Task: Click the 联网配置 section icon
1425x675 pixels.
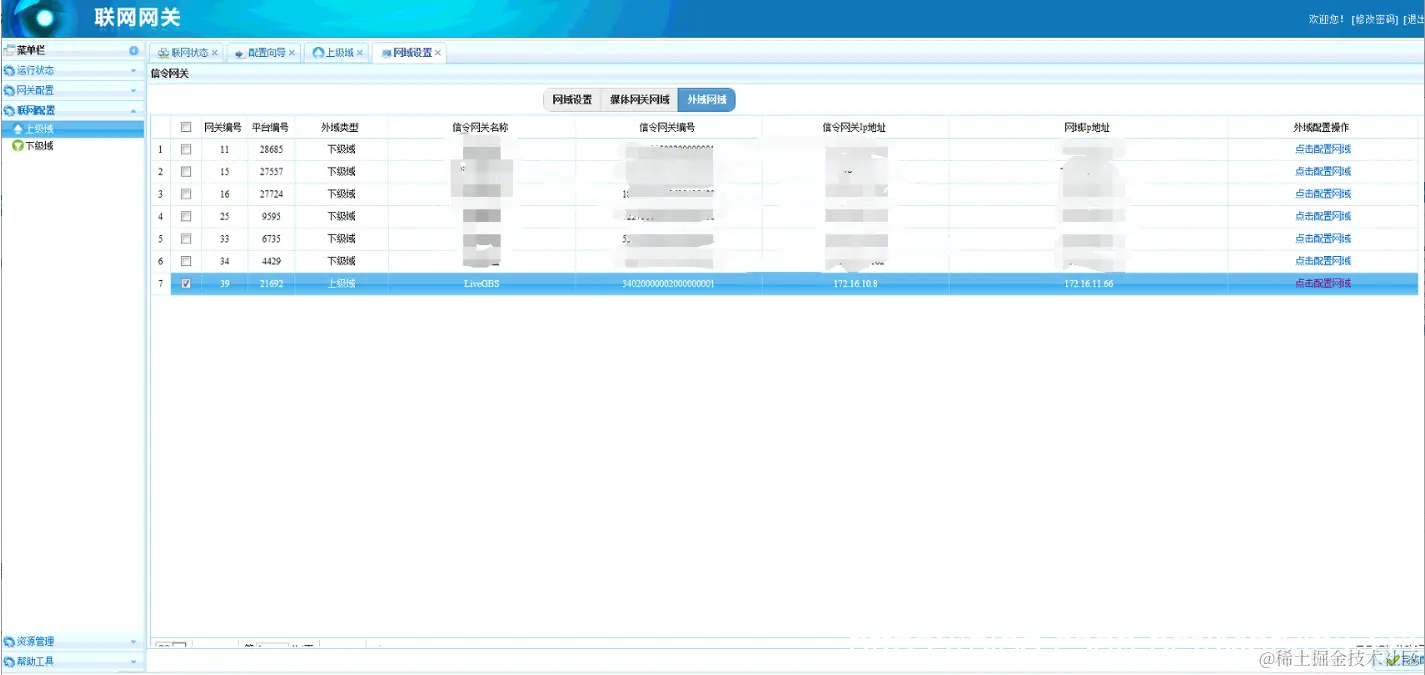Action: click(9, 111)
